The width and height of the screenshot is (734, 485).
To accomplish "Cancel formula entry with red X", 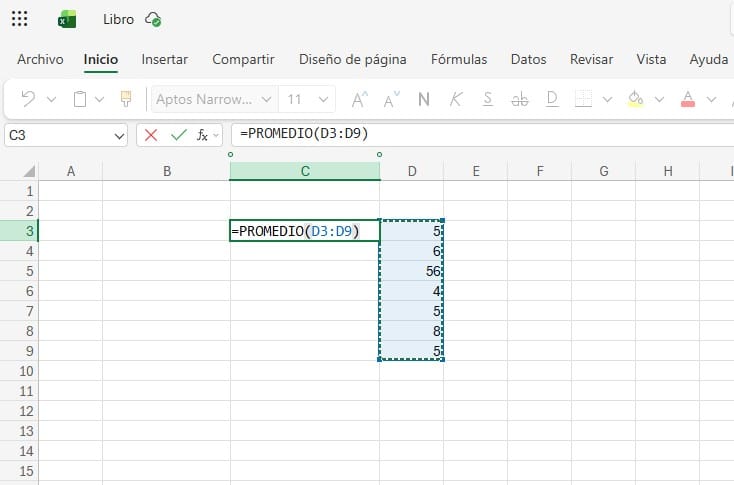I will coord(151,134).
